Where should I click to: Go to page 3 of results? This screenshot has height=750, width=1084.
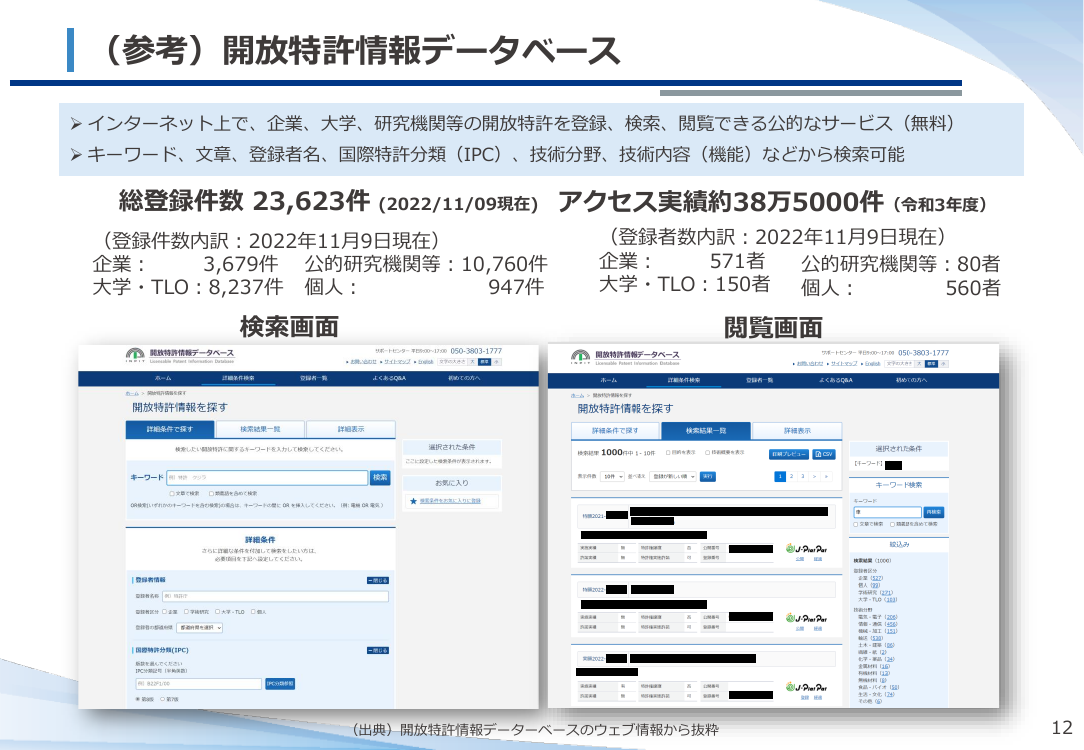(x=803, y=476)
